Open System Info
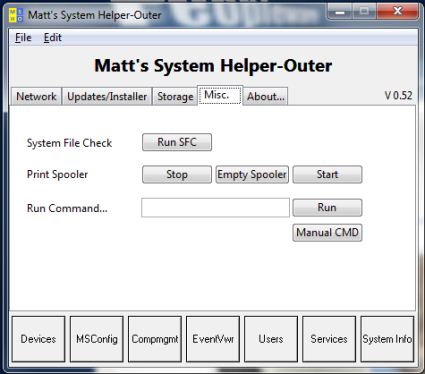 pos(387,339)
